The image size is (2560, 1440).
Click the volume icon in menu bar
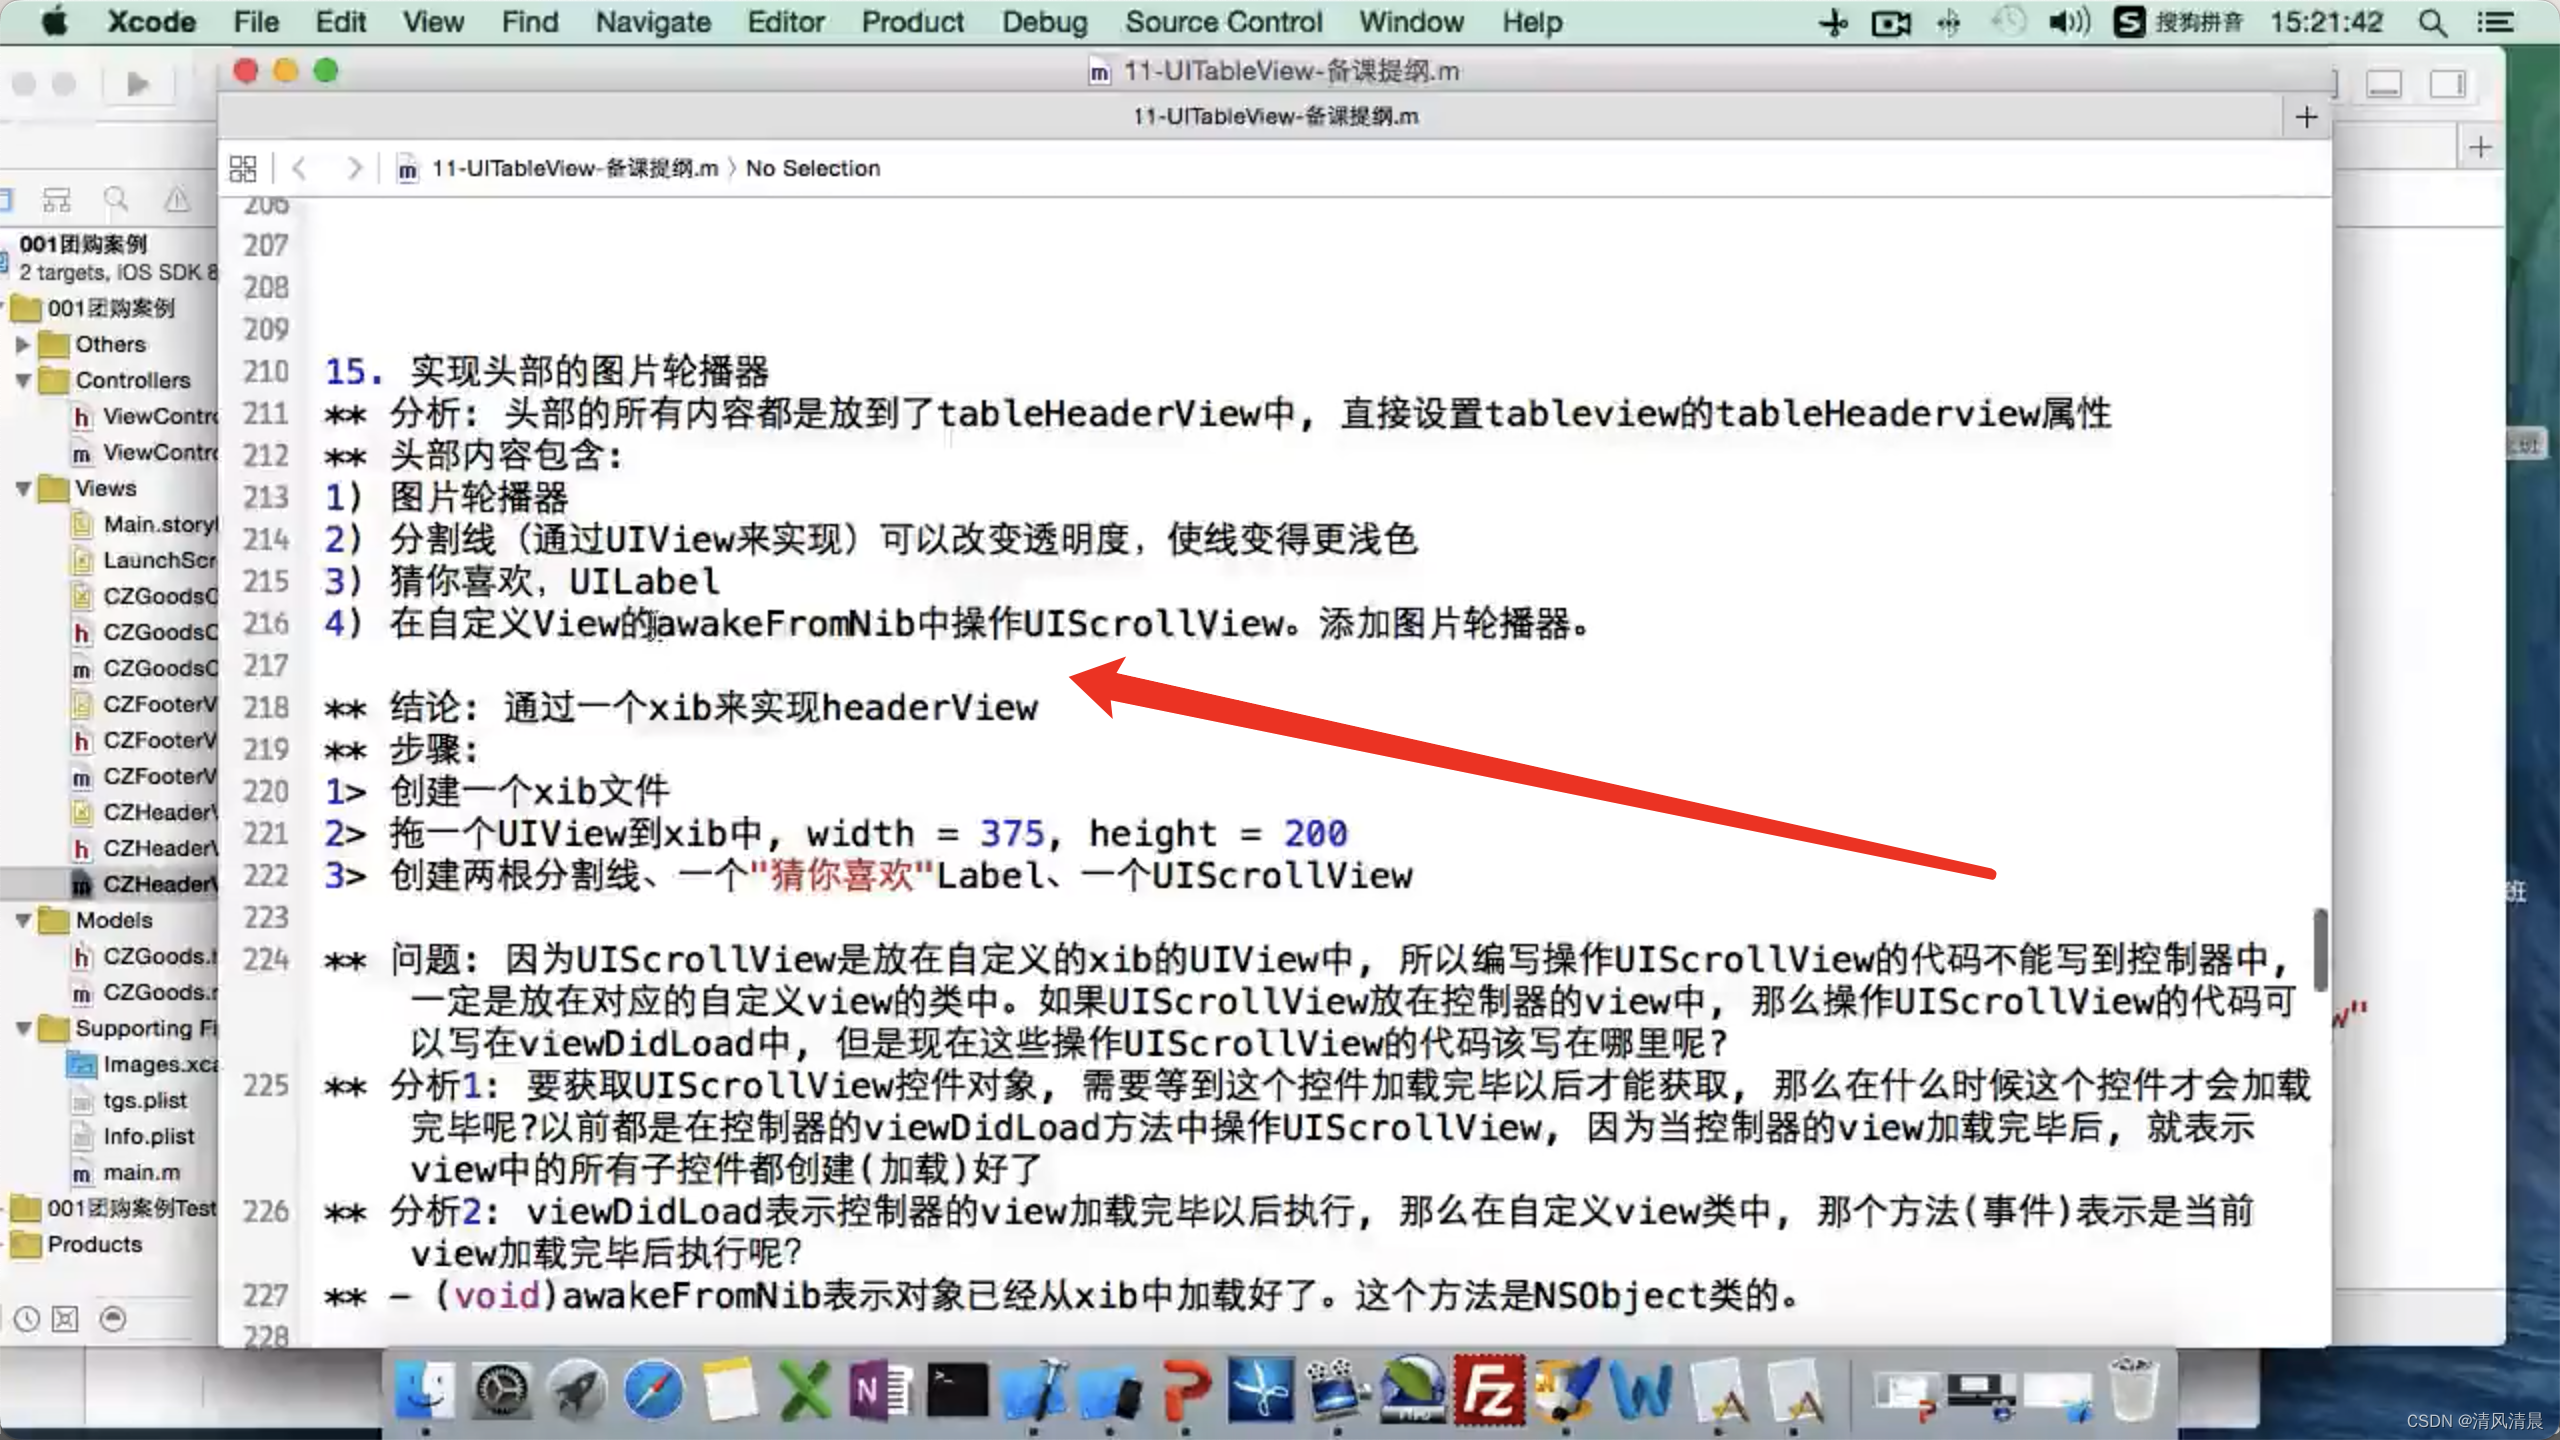click(x=2068, y=22)
